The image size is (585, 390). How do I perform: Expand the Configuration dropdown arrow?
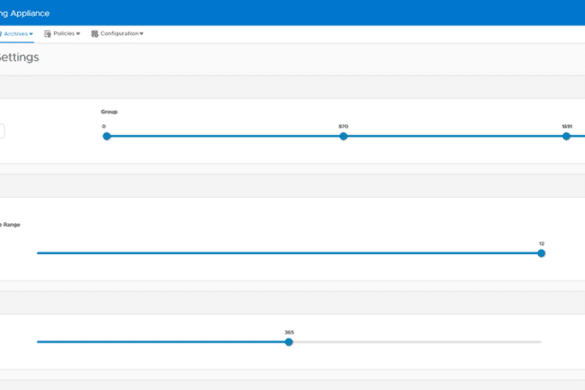coord(141,34)
